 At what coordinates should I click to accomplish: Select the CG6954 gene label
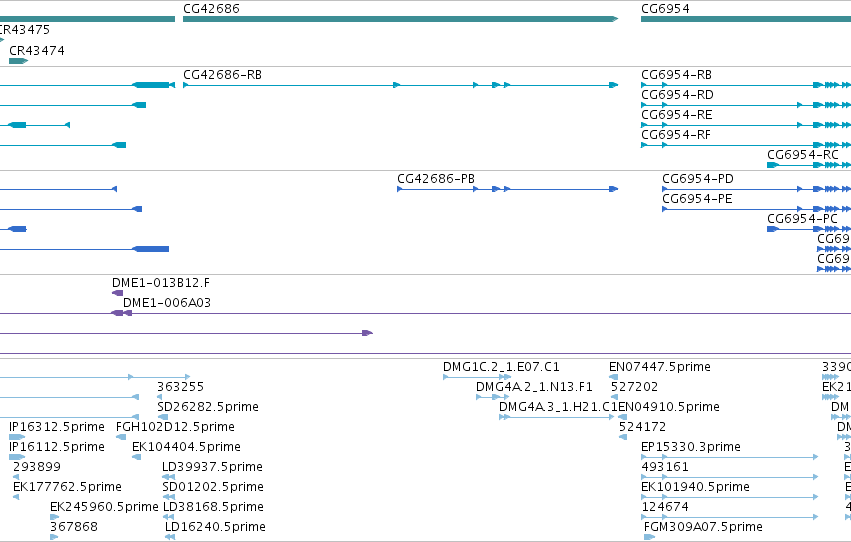pos(665,9)
